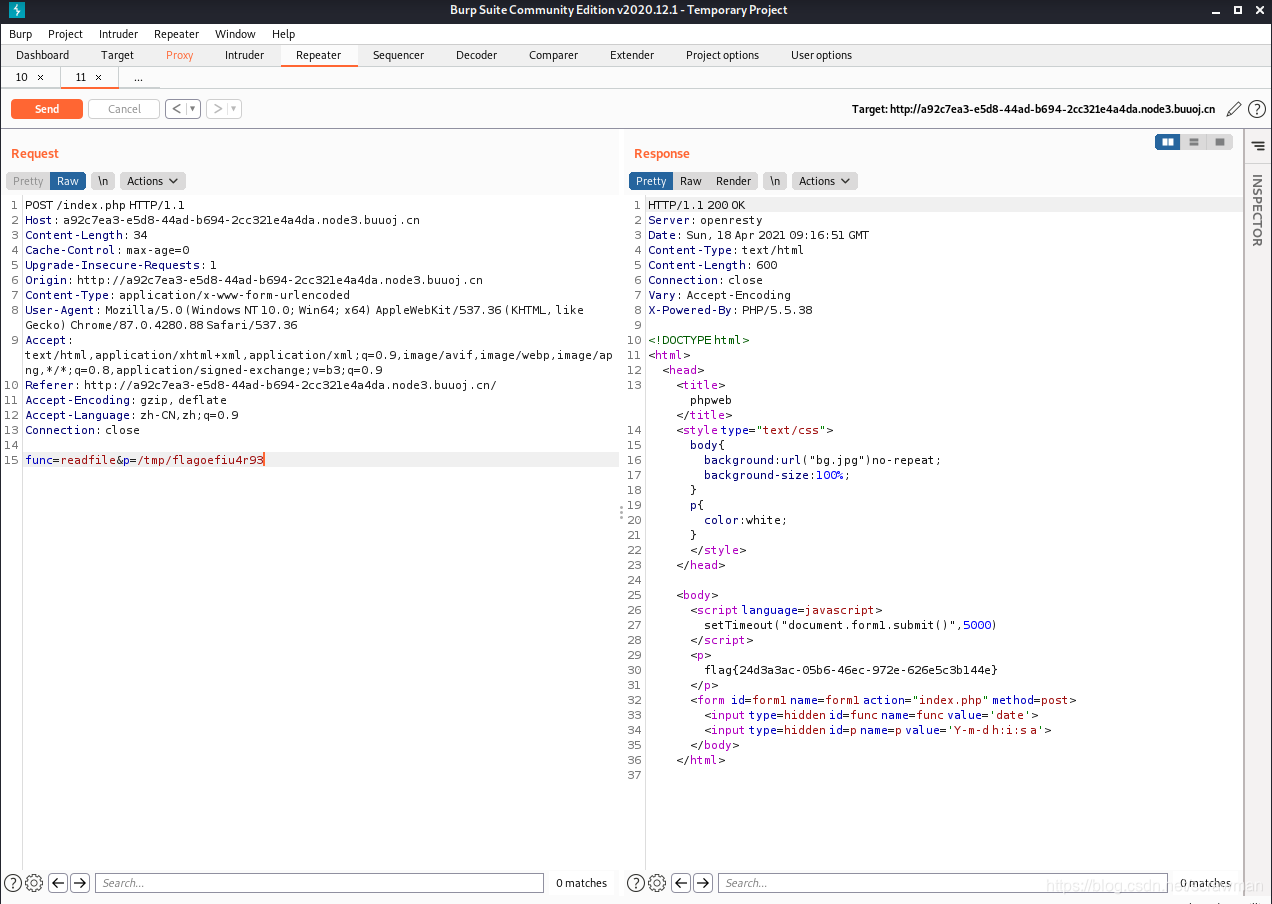Toggle the Inspector panel hamburger icon
The image size is (1272, 904).
point(1258,146)
